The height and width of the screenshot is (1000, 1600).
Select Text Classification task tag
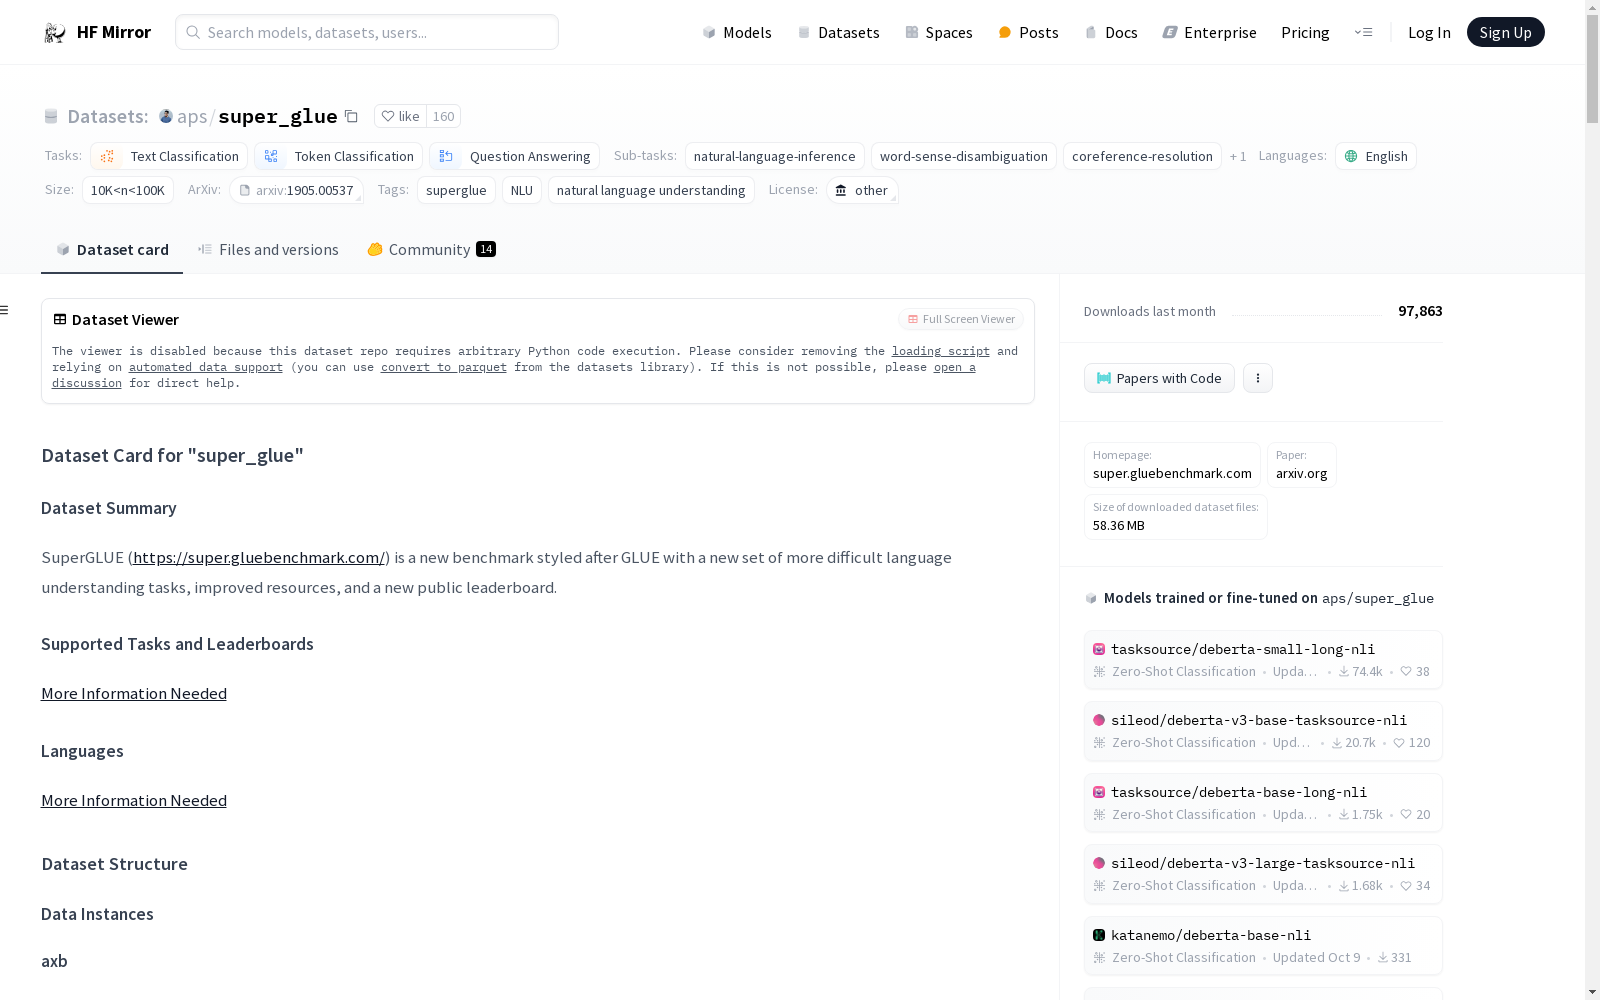click(x=169, y=156)
